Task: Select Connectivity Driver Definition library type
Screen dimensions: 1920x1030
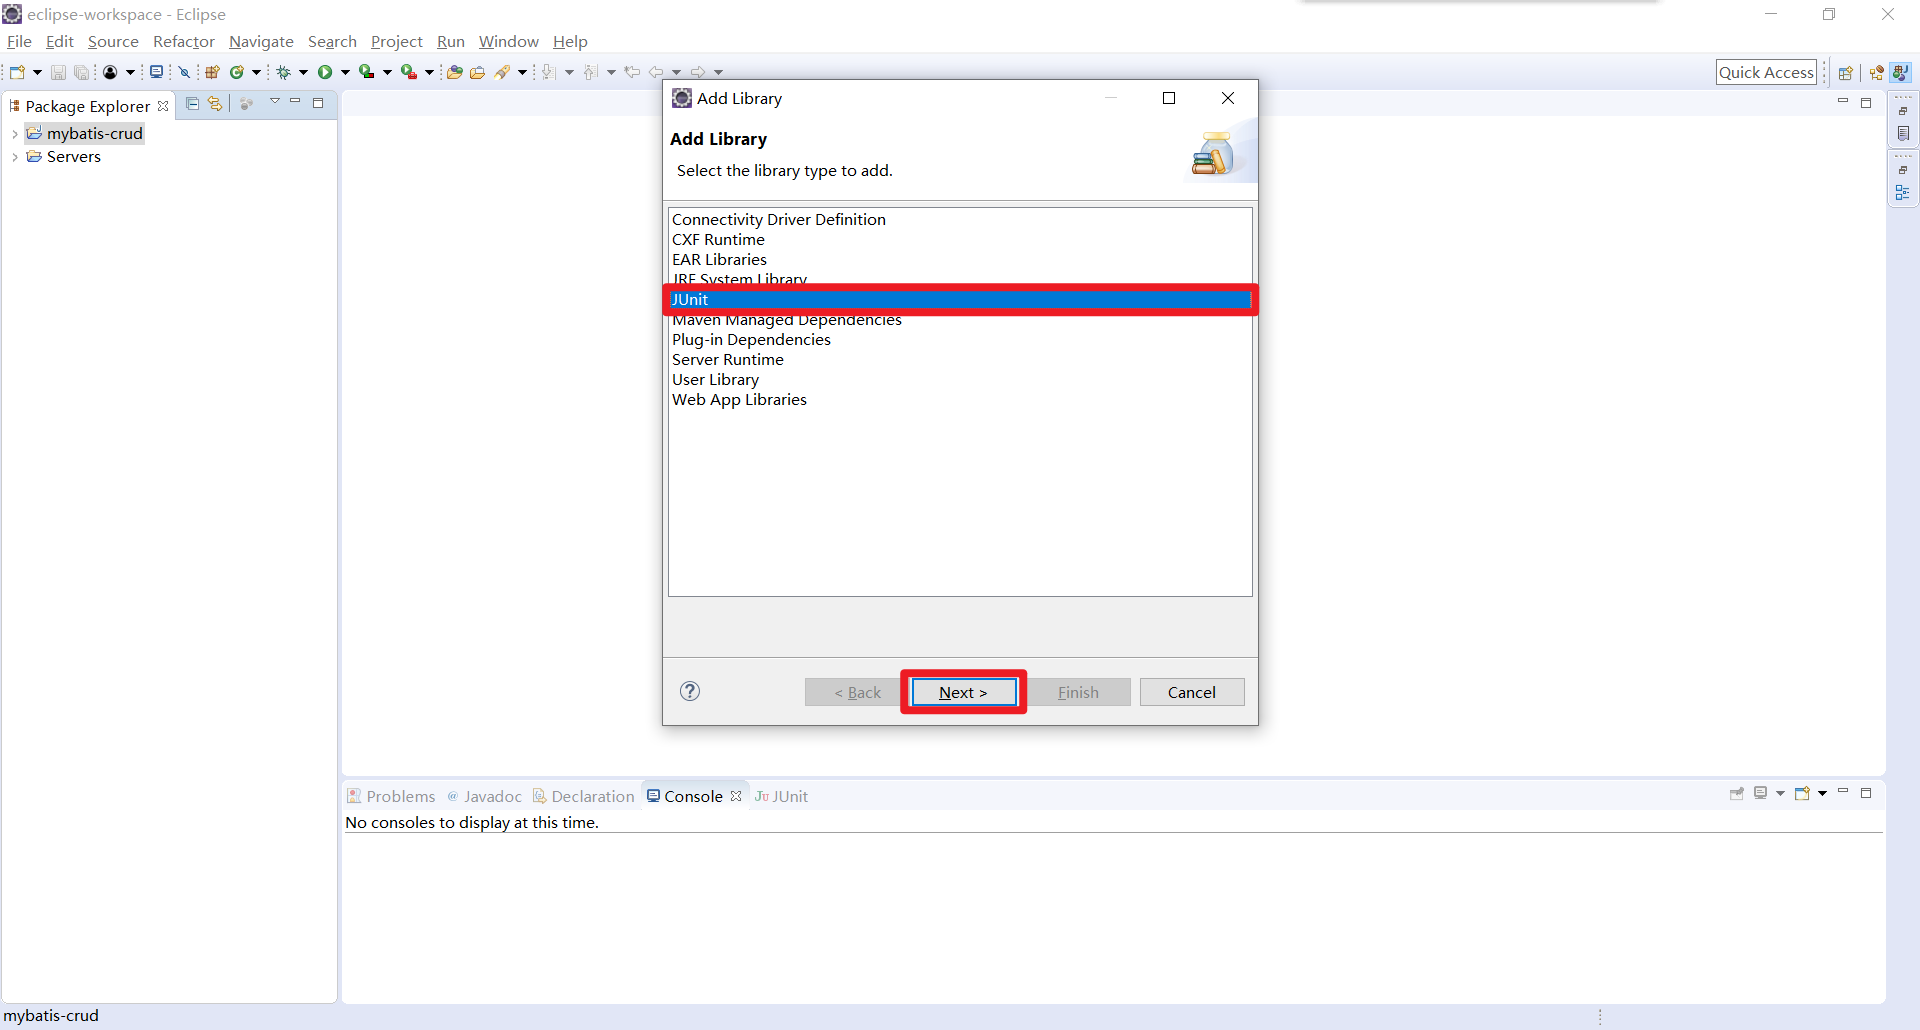Action: (960, 219)
